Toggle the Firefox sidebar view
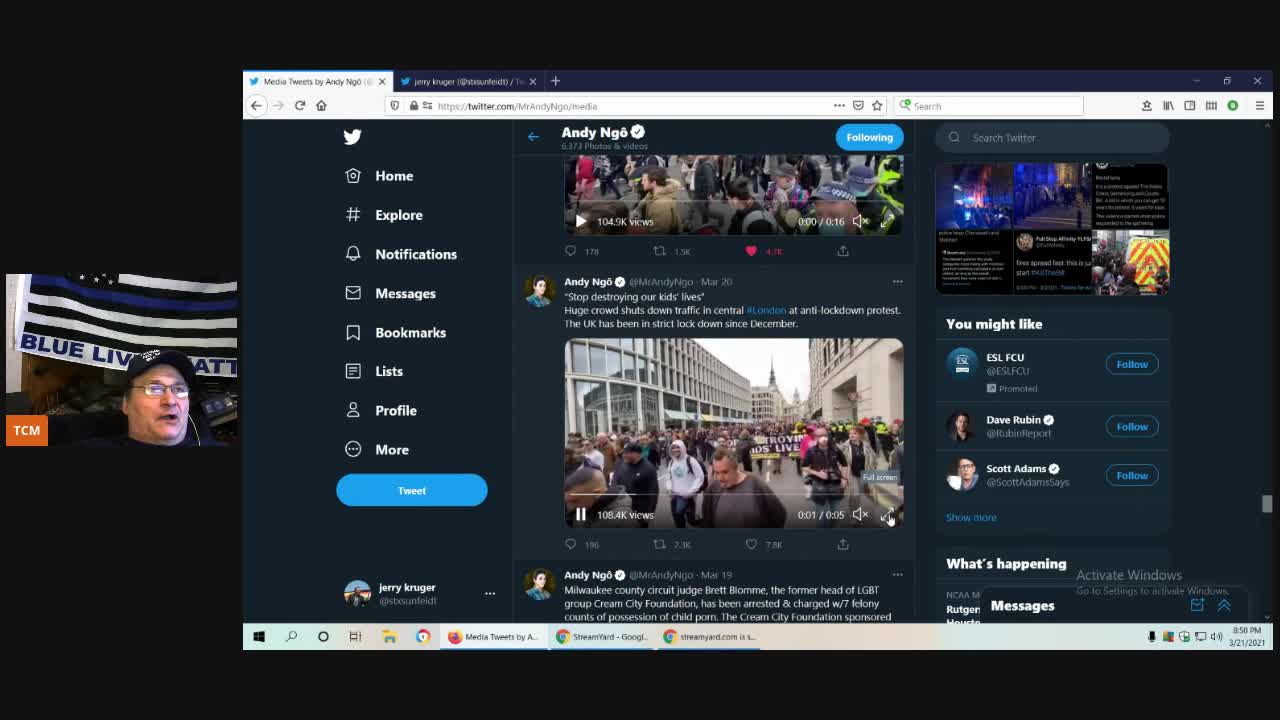This screenshot has width=1280, height=720. 1190,106
